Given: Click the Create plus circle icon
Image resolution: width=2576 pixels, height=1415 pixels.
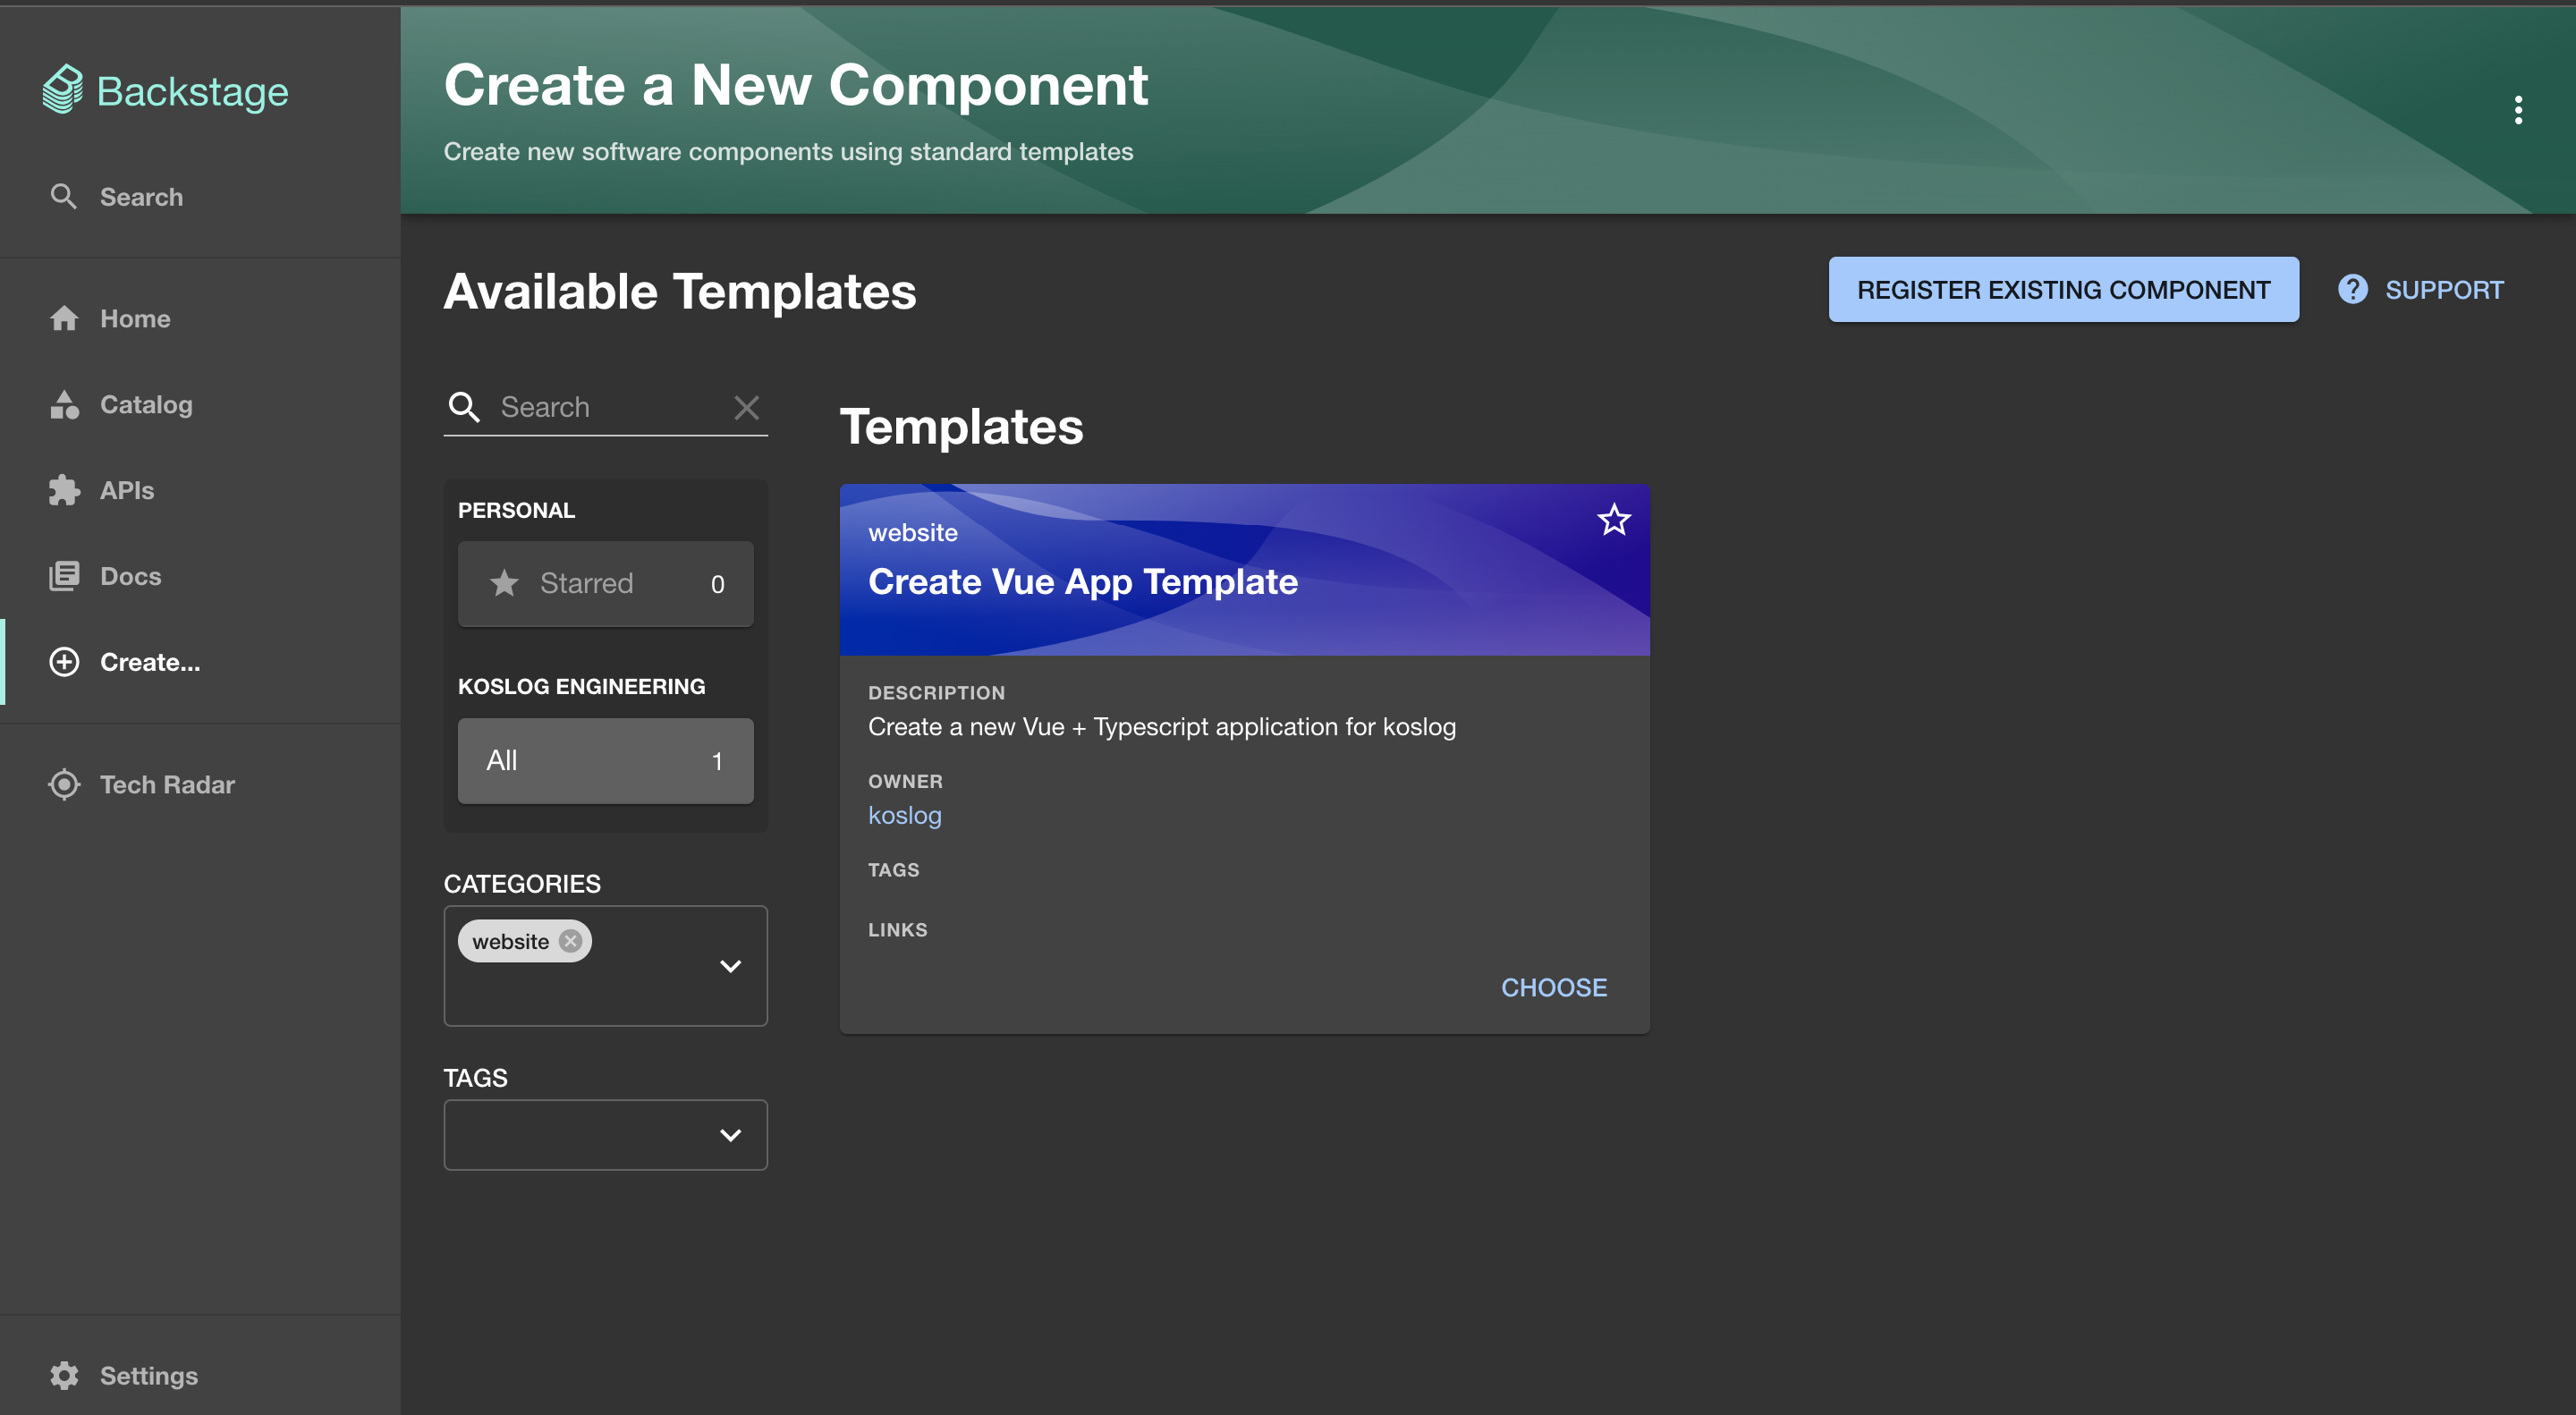Looking at the screenshot, I should pos(64,662).
